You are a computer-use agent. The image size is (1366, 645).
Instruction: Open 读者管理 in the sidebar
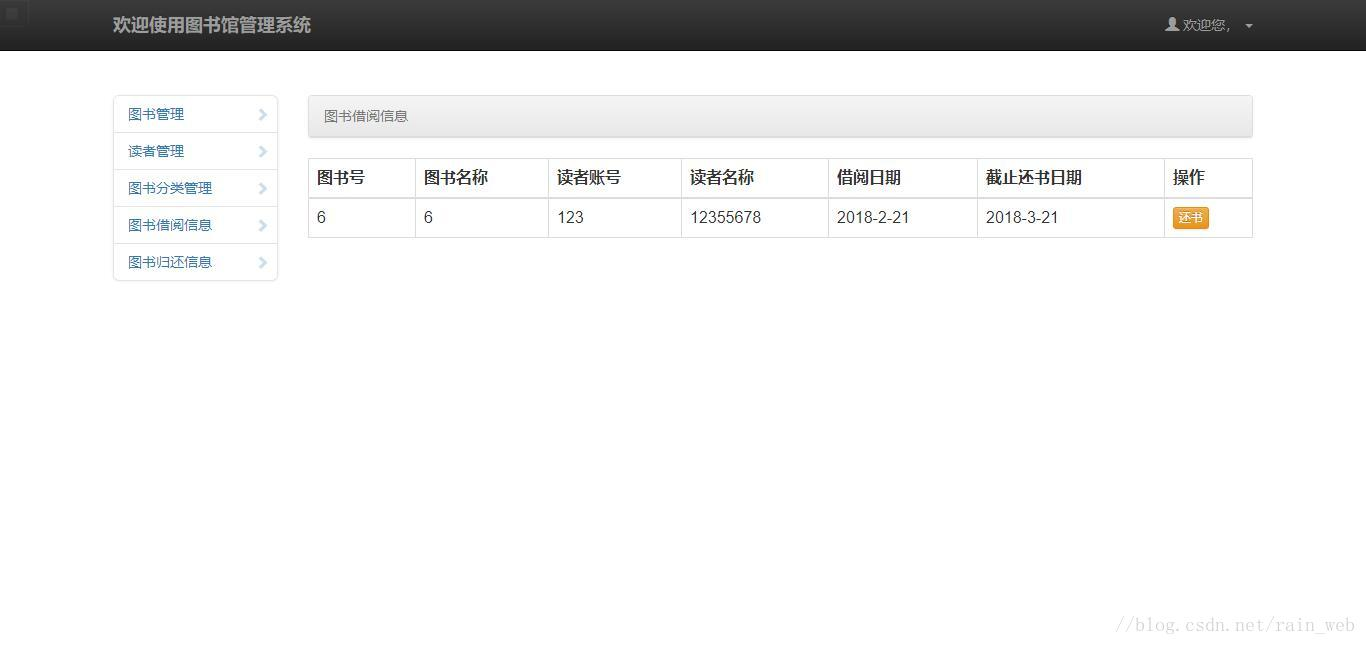coord(195,151)
